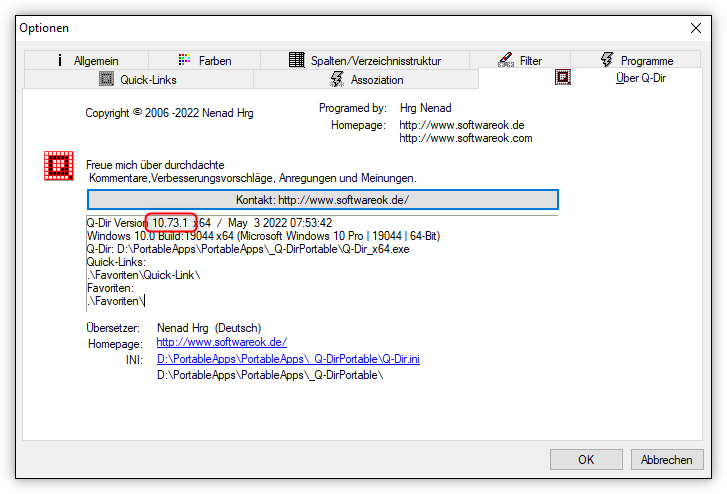
Task: Switch to the Filter tab
Action: tap(520, 60)
